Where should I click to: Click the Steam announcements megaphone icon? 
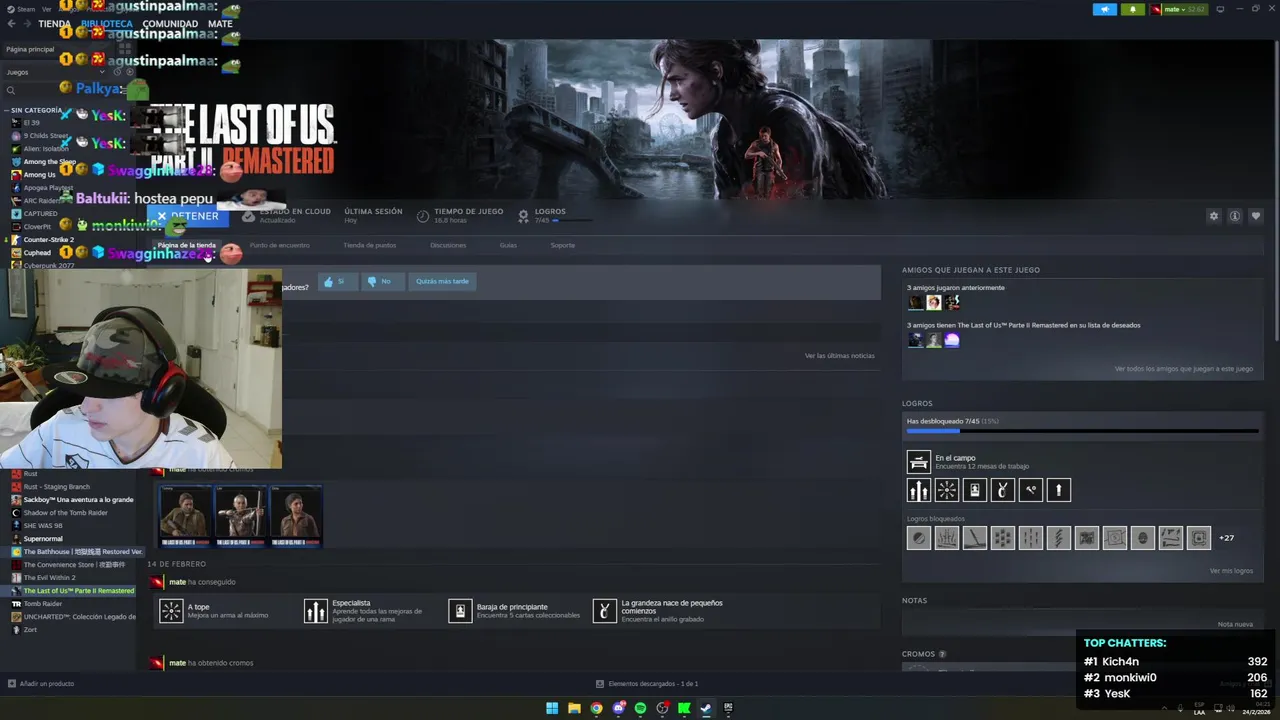click(1105, 9)
